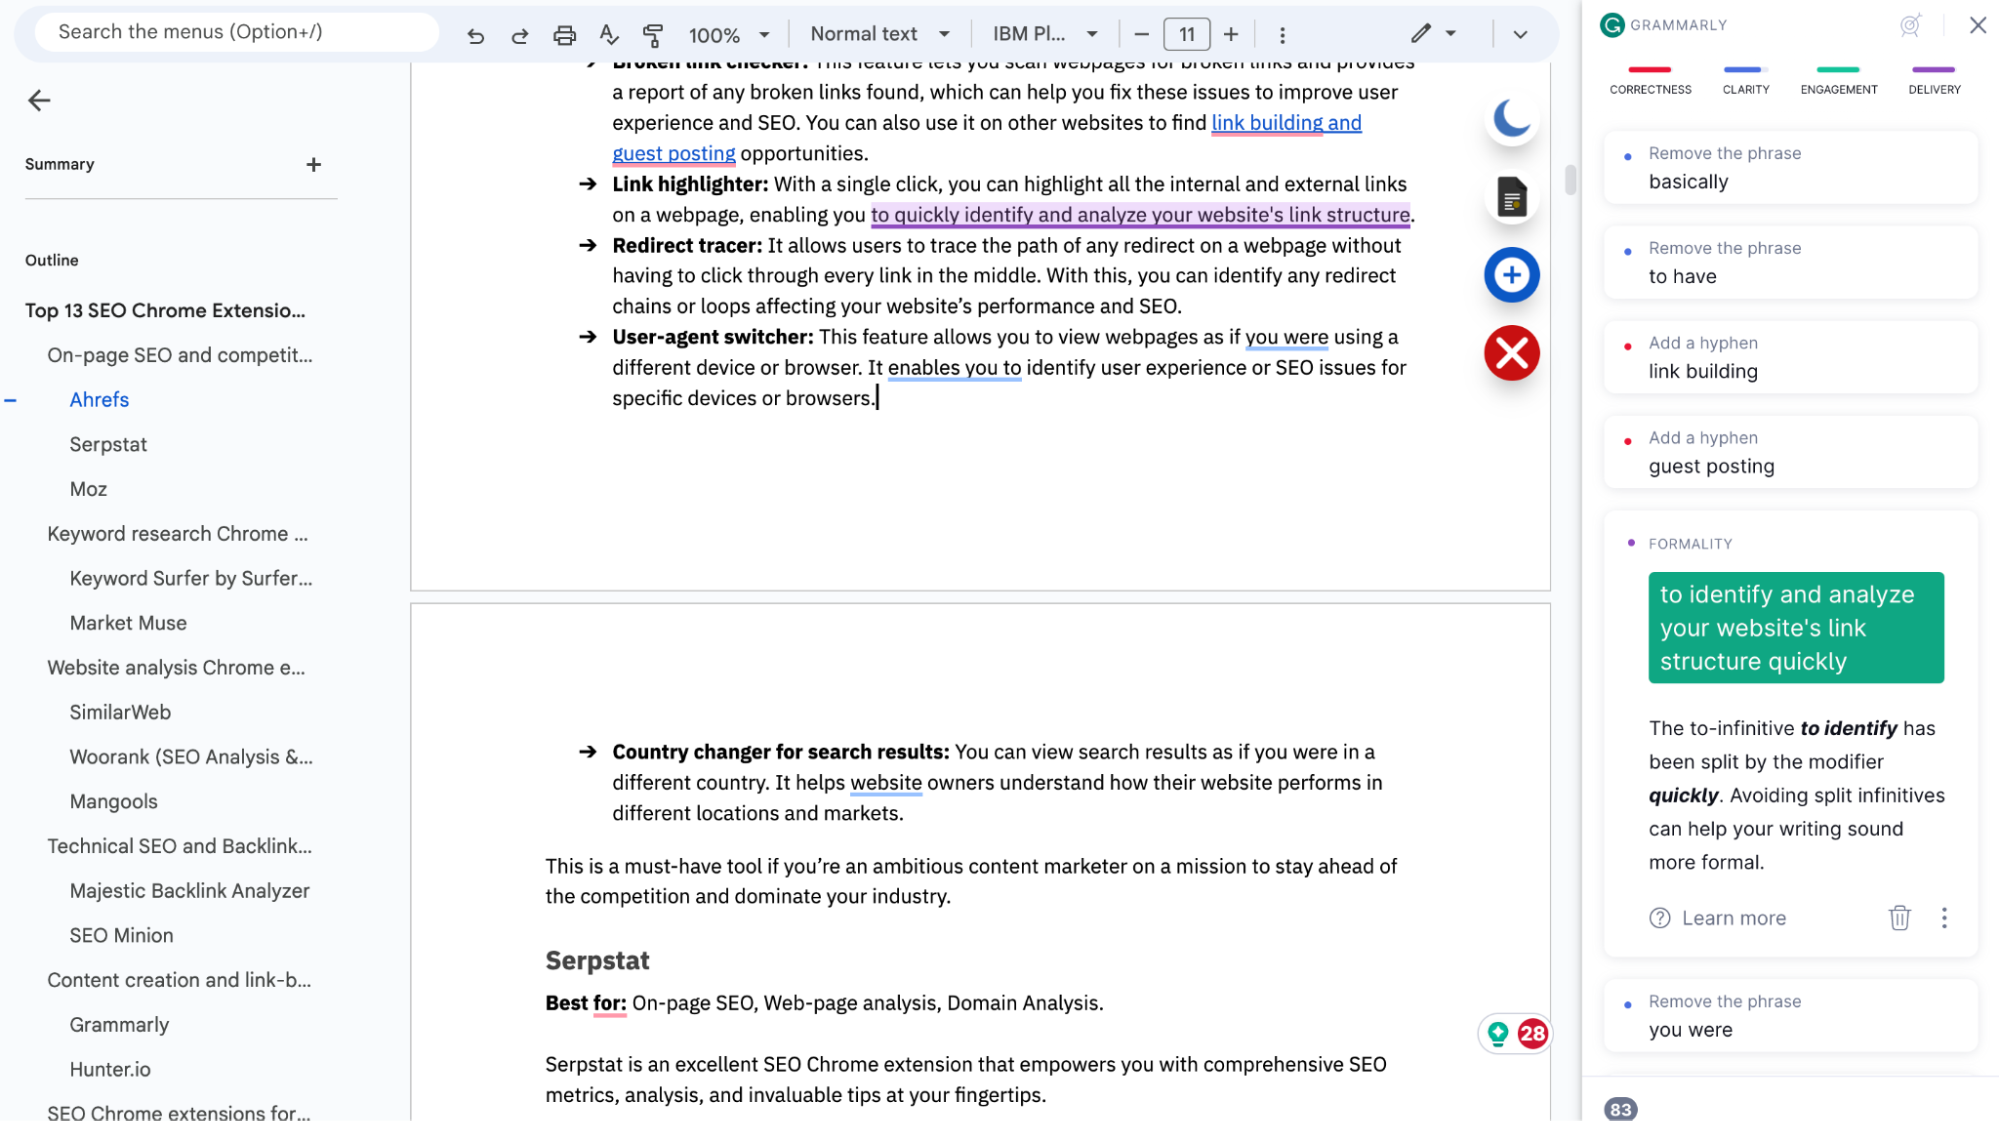Decrease font size with minus icon
1999x1121 pixels.
pos(1141,35)
